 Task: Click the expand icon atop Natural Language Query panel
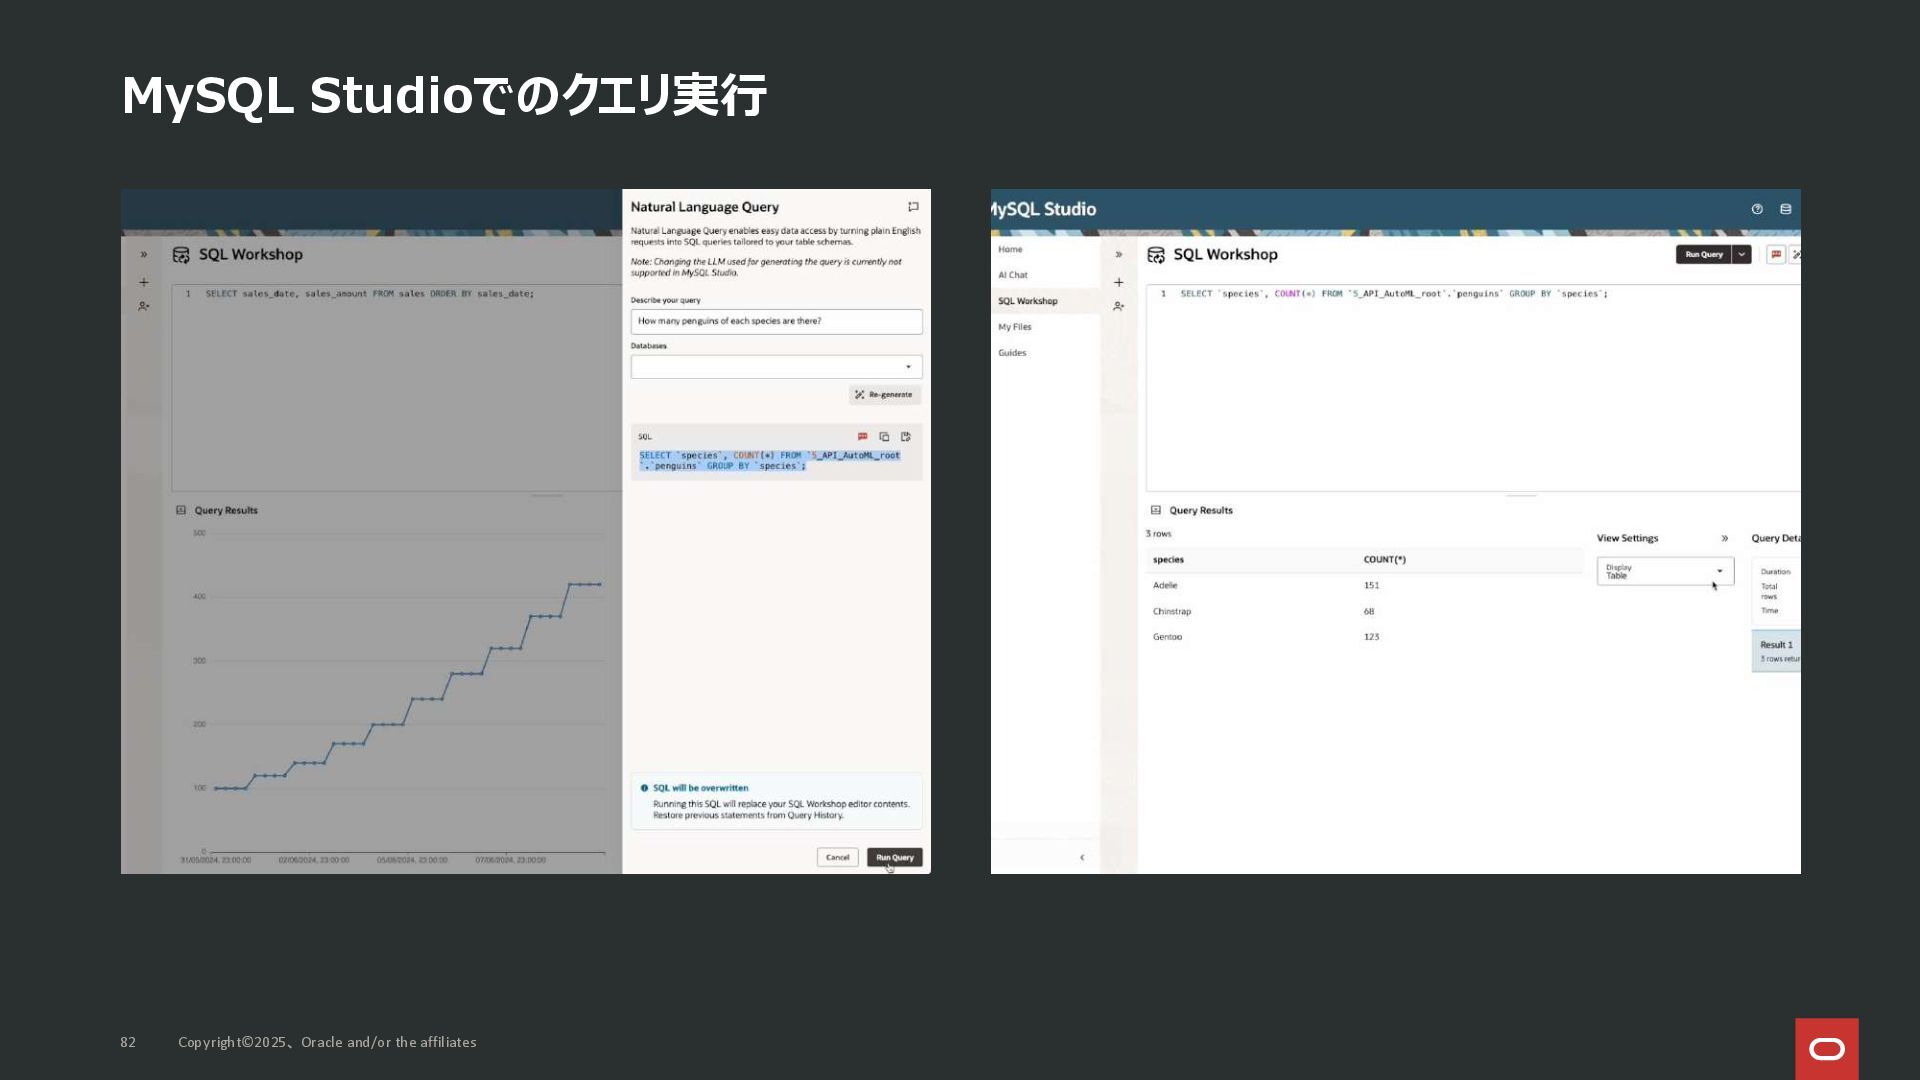913,207
